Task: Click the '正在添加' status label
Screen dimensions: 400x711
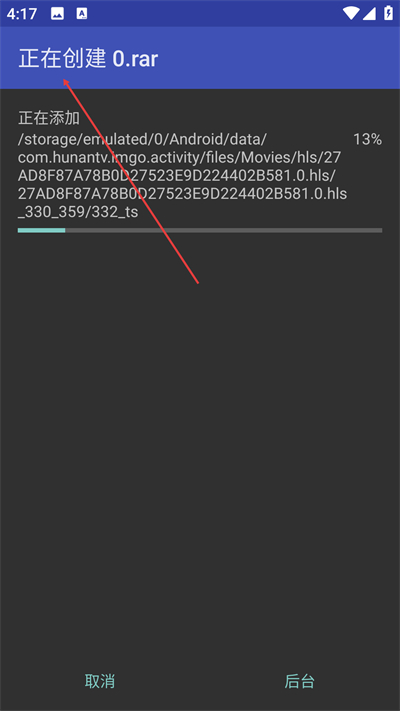Action: click(49, 118)
